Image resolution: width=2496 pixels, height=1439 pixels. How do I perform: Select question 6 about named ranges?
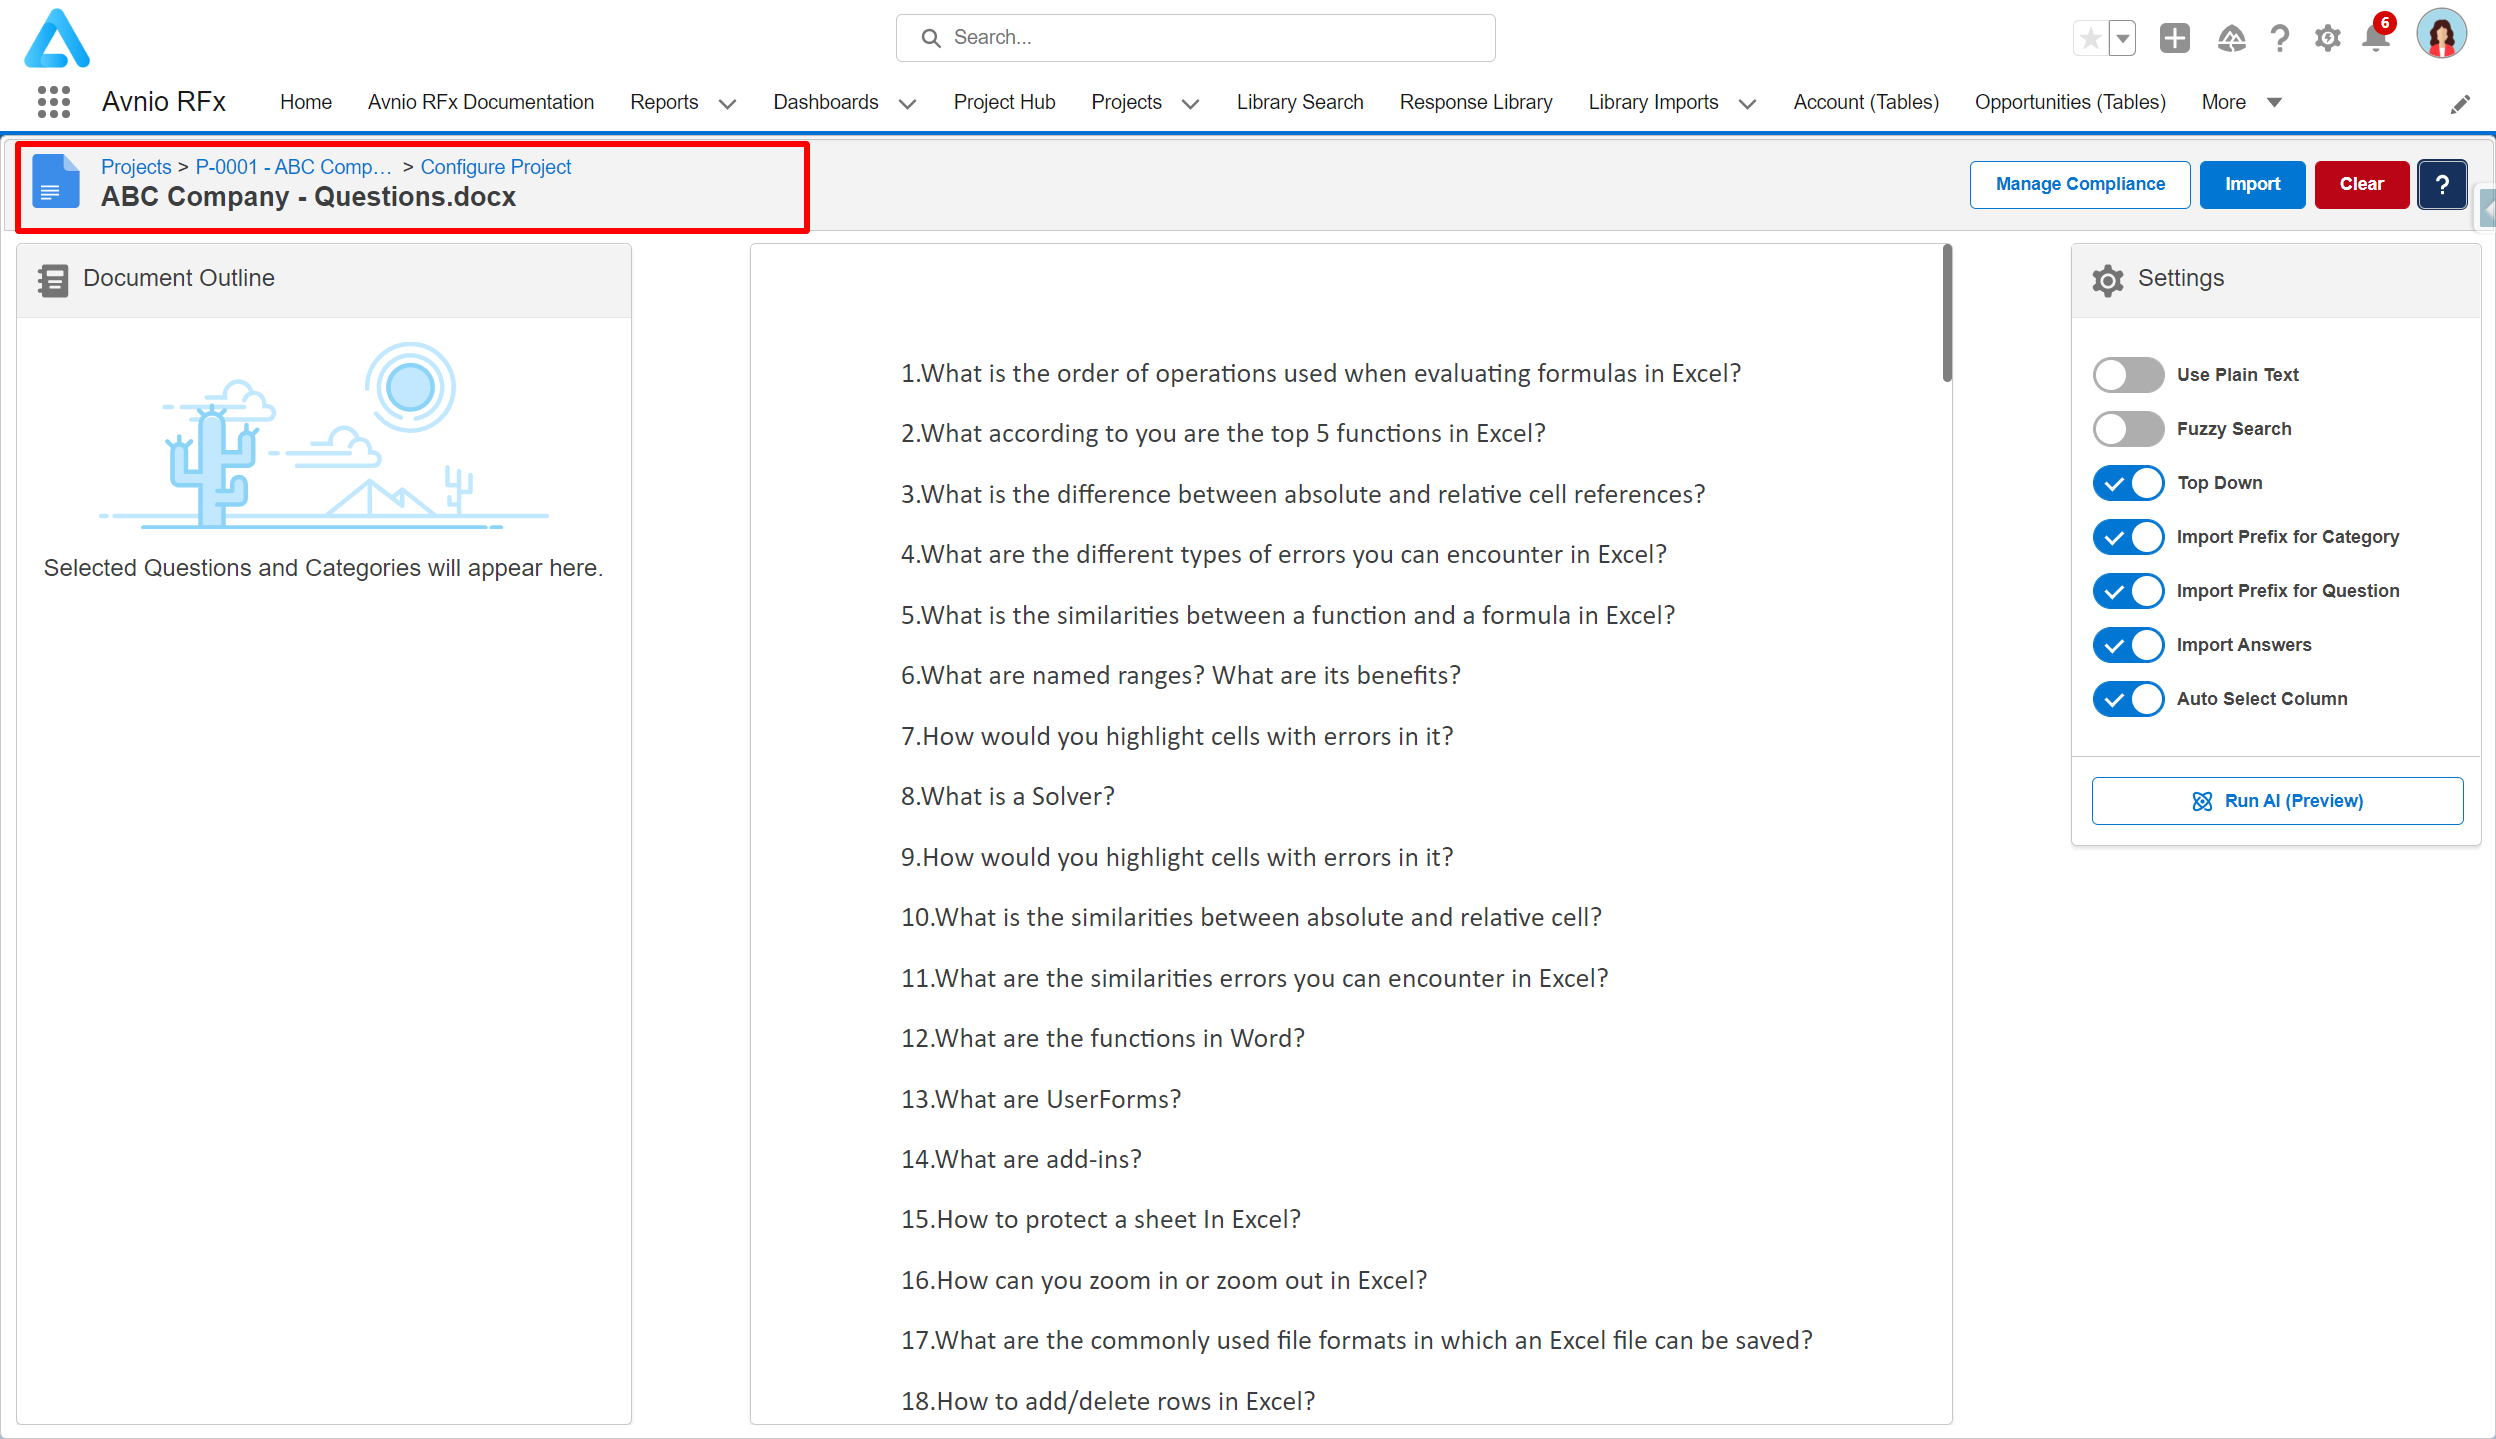(x=1180, y=675)
